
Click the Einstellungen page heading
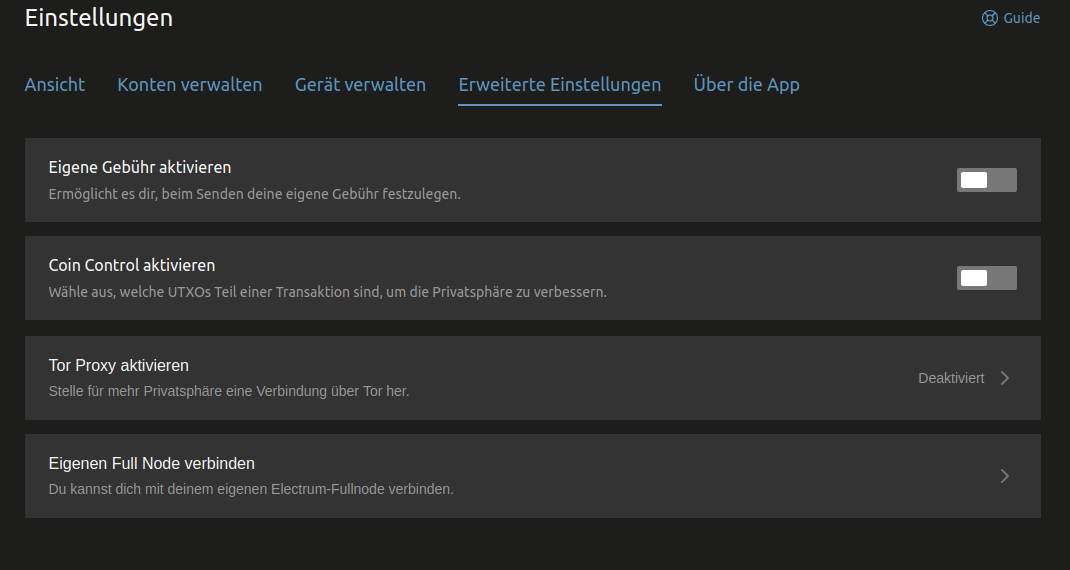tap(98, 18)
